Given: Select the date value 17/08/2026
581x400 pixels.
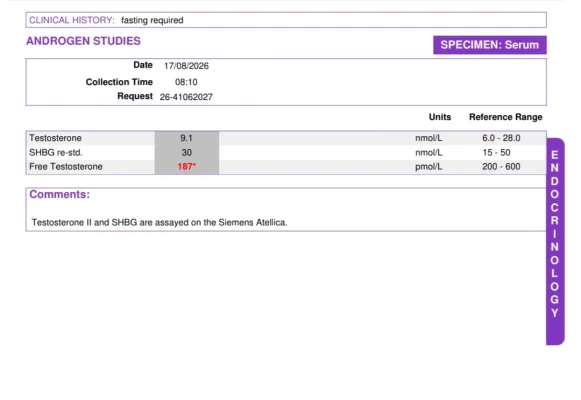Looking at the screenshot, I should click(186, 66).
